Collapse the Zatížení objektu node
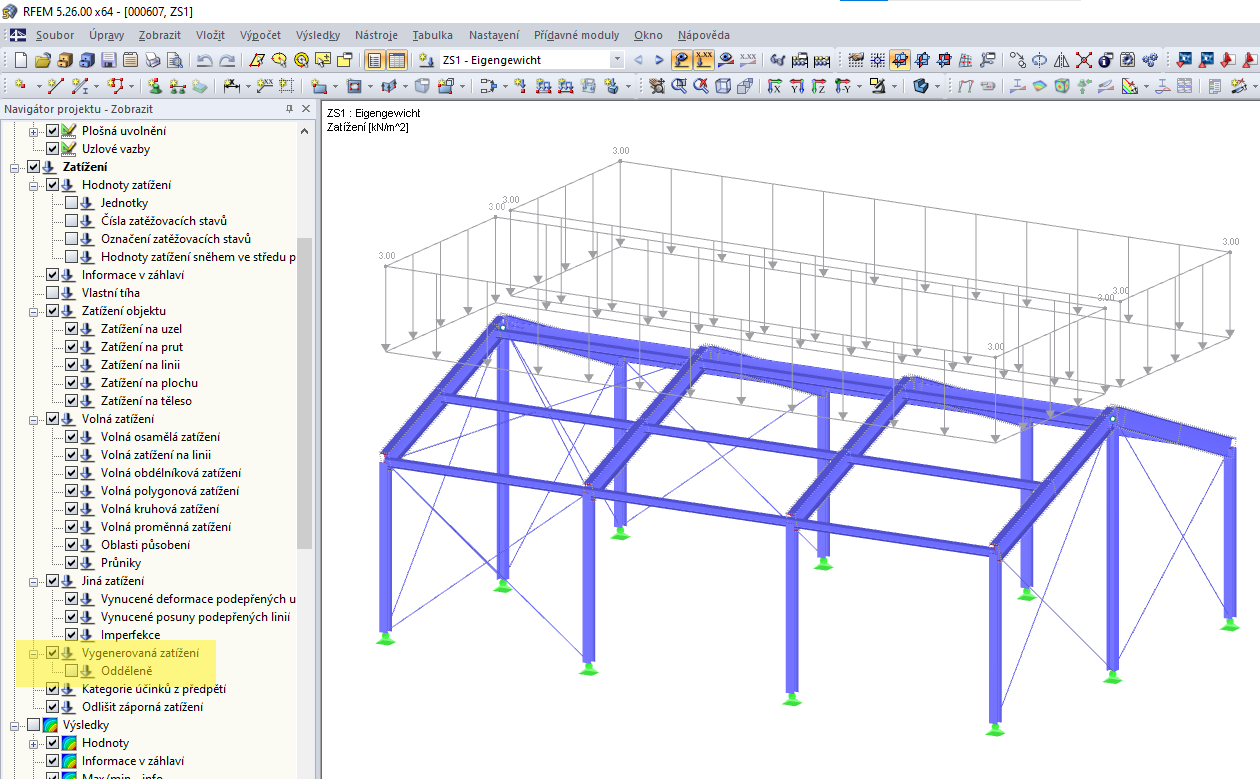 tap(34, 311)
